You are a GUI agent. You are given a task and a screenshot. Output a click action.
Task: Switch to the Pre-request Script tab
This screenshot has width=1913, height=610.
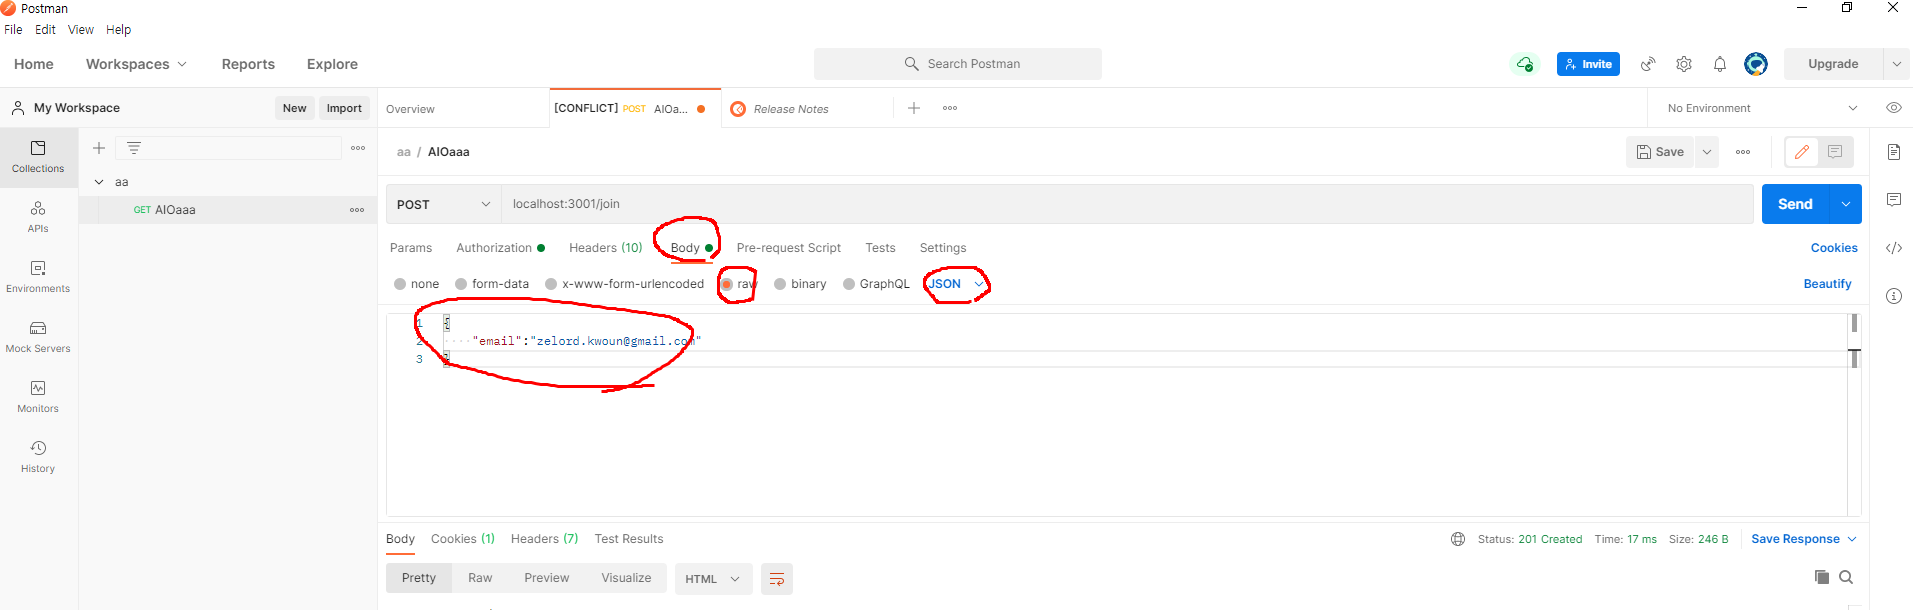pos(789,248)
